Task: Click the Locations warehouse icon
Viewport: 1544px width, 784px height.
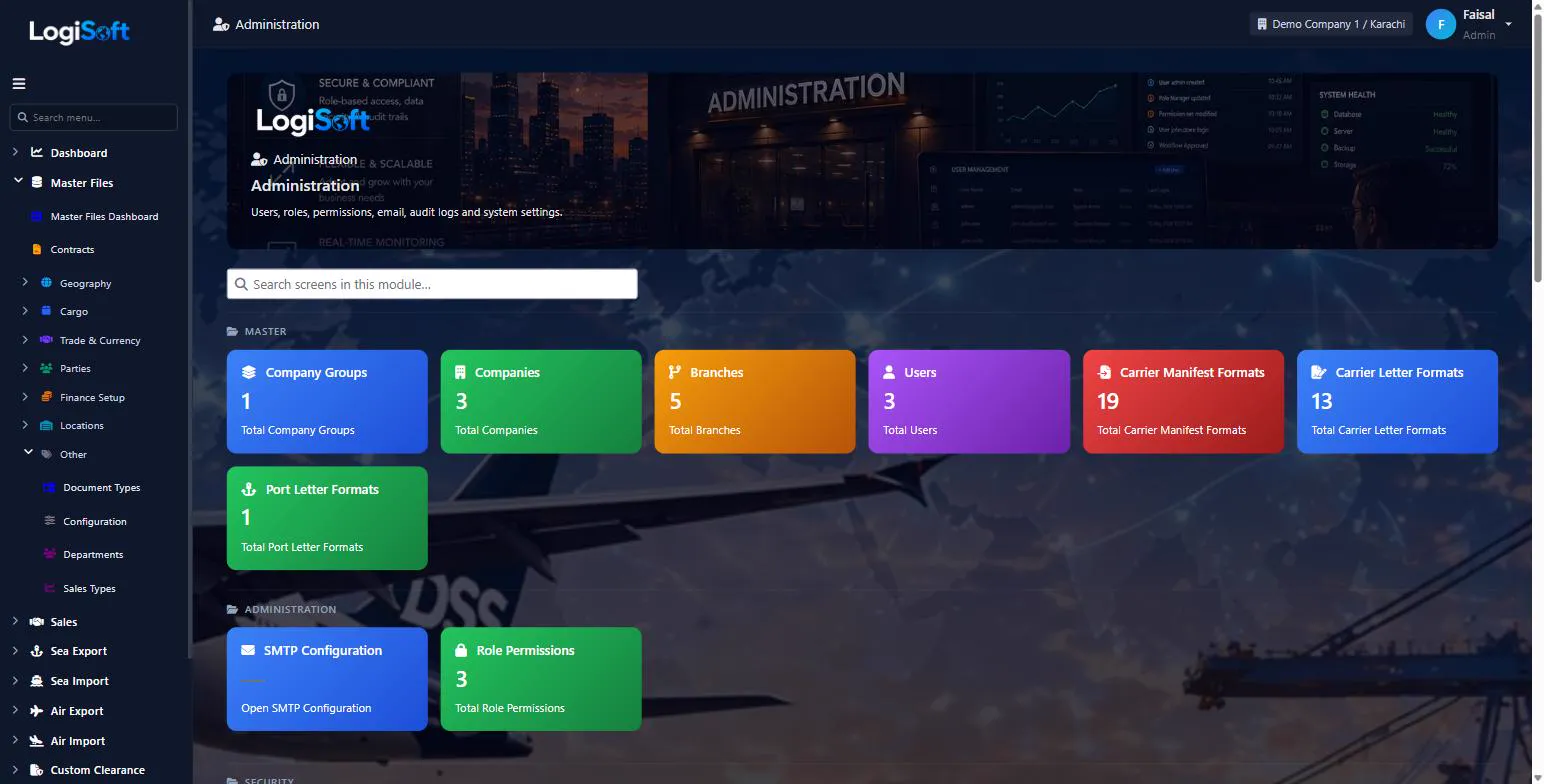Action: coord(46,425)
